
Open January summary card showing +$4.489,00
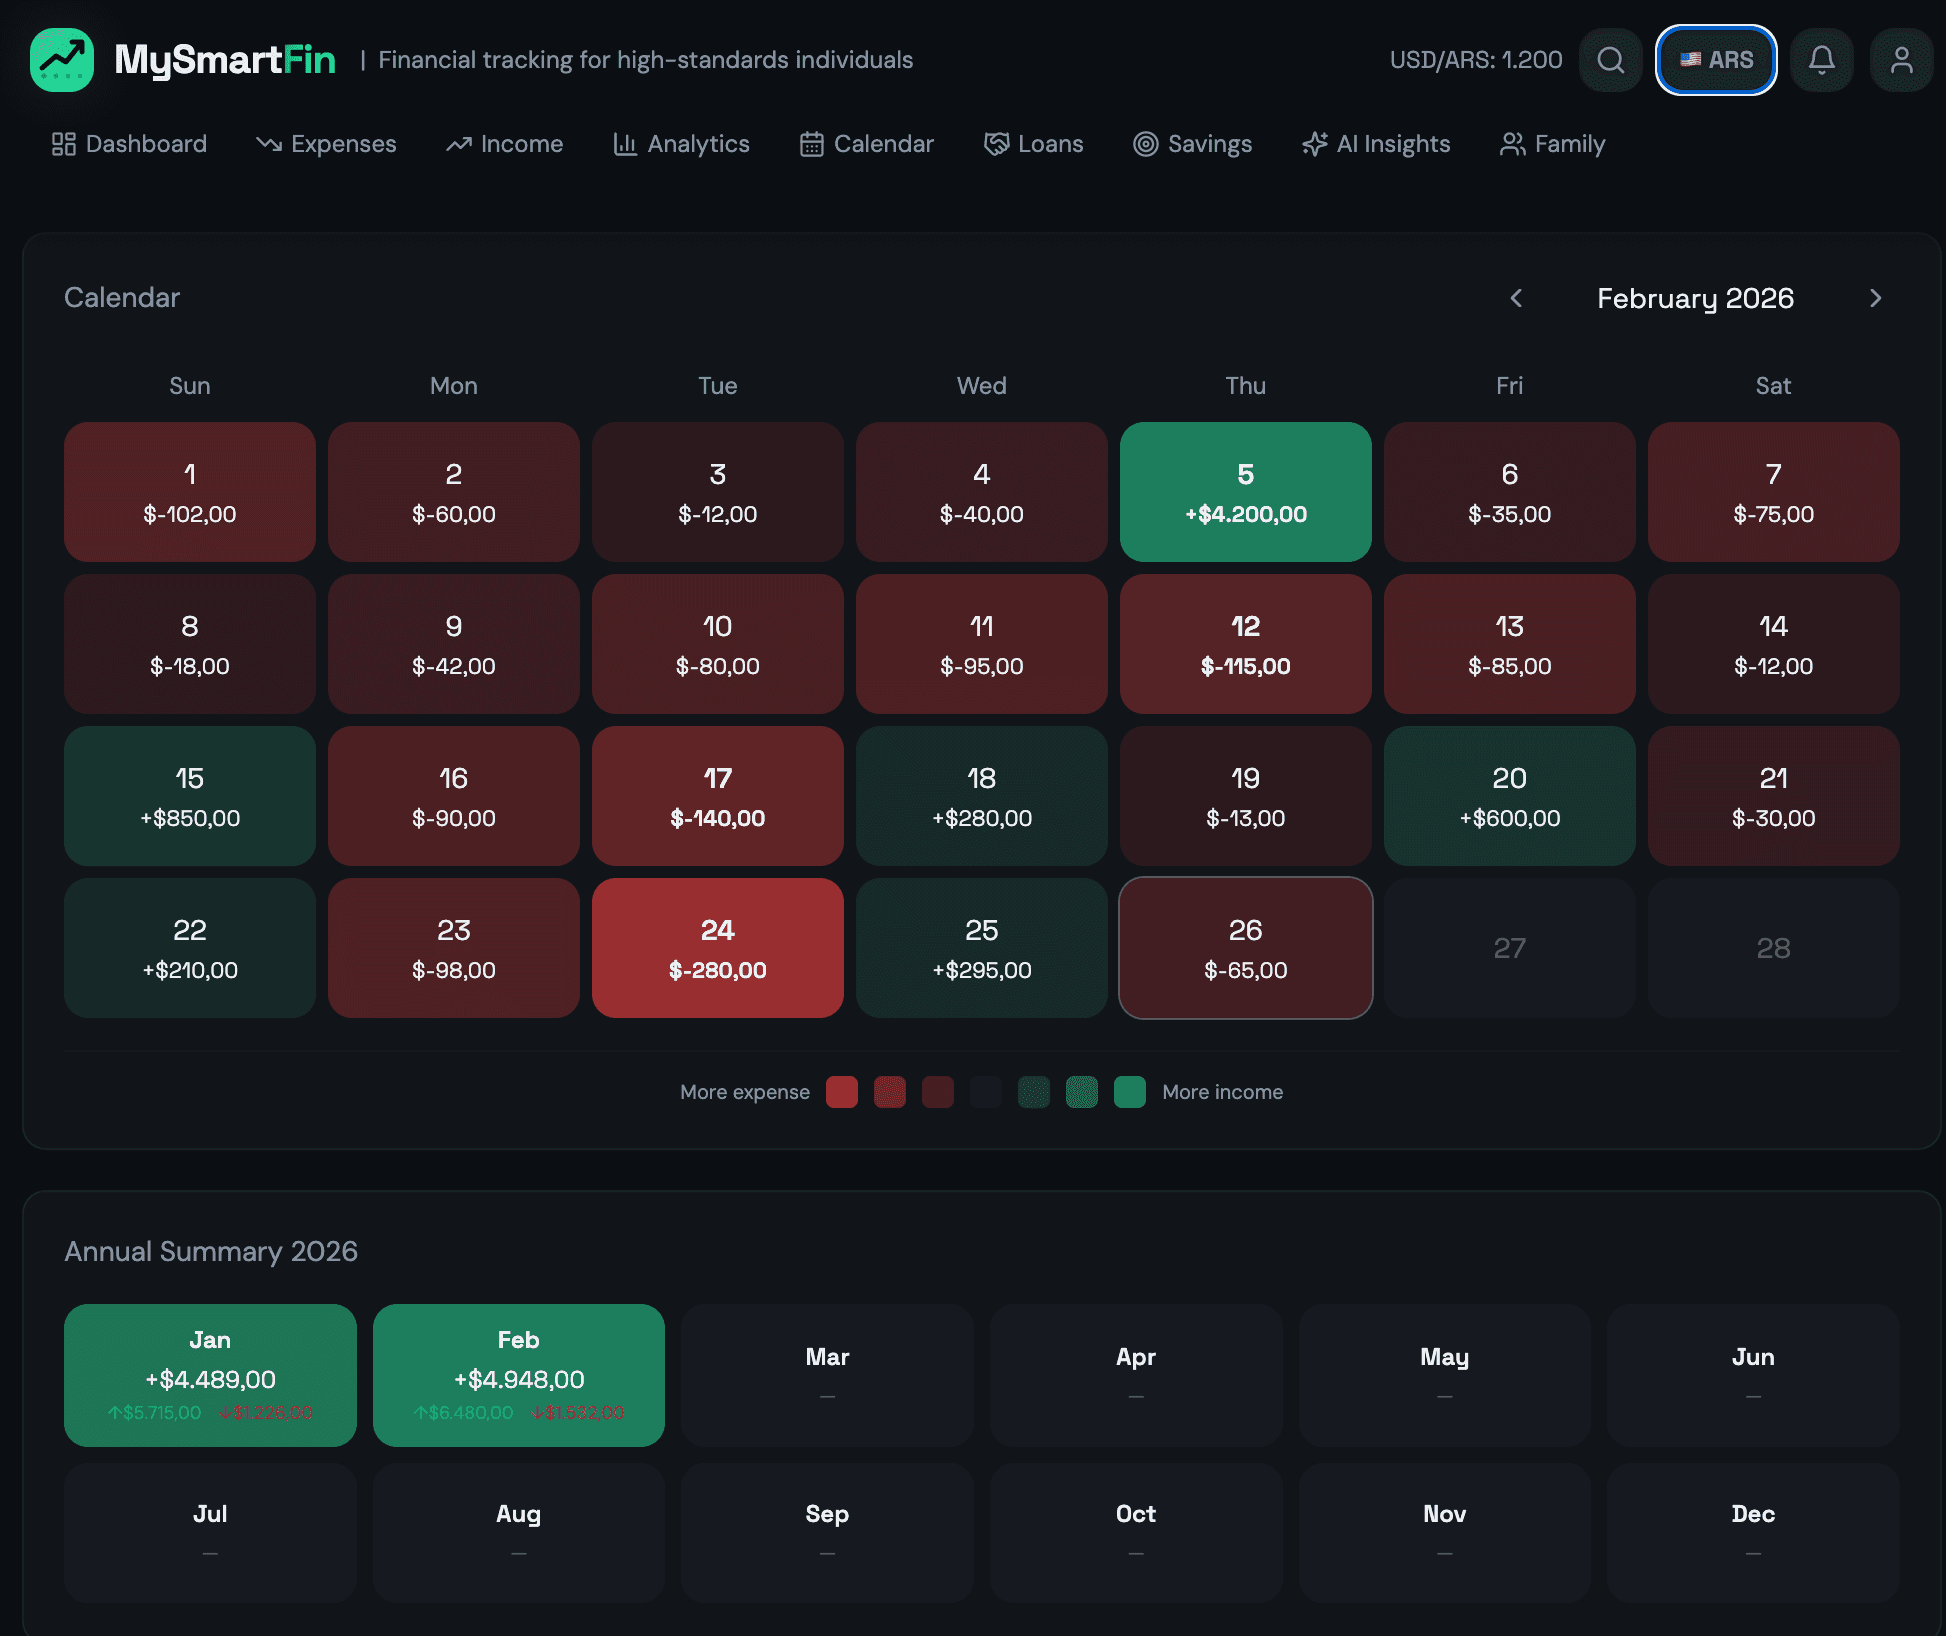click(210, 1375)
